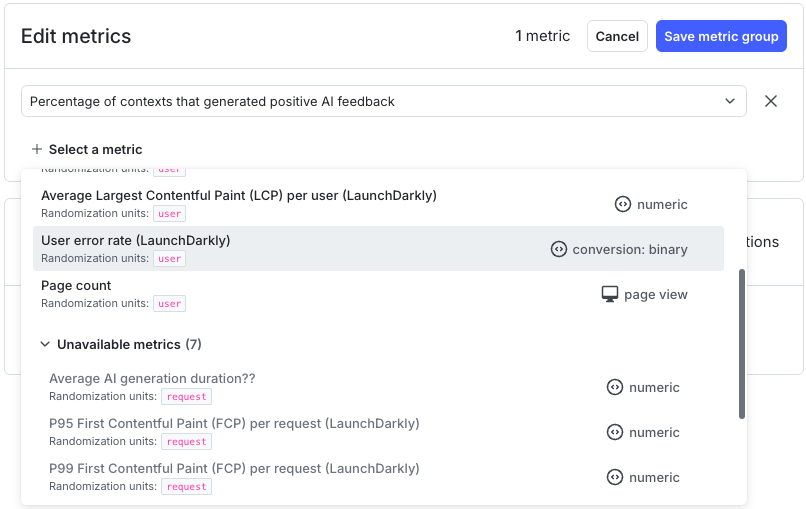Click numeric icon for P99 First Contentful Paint

615,477
